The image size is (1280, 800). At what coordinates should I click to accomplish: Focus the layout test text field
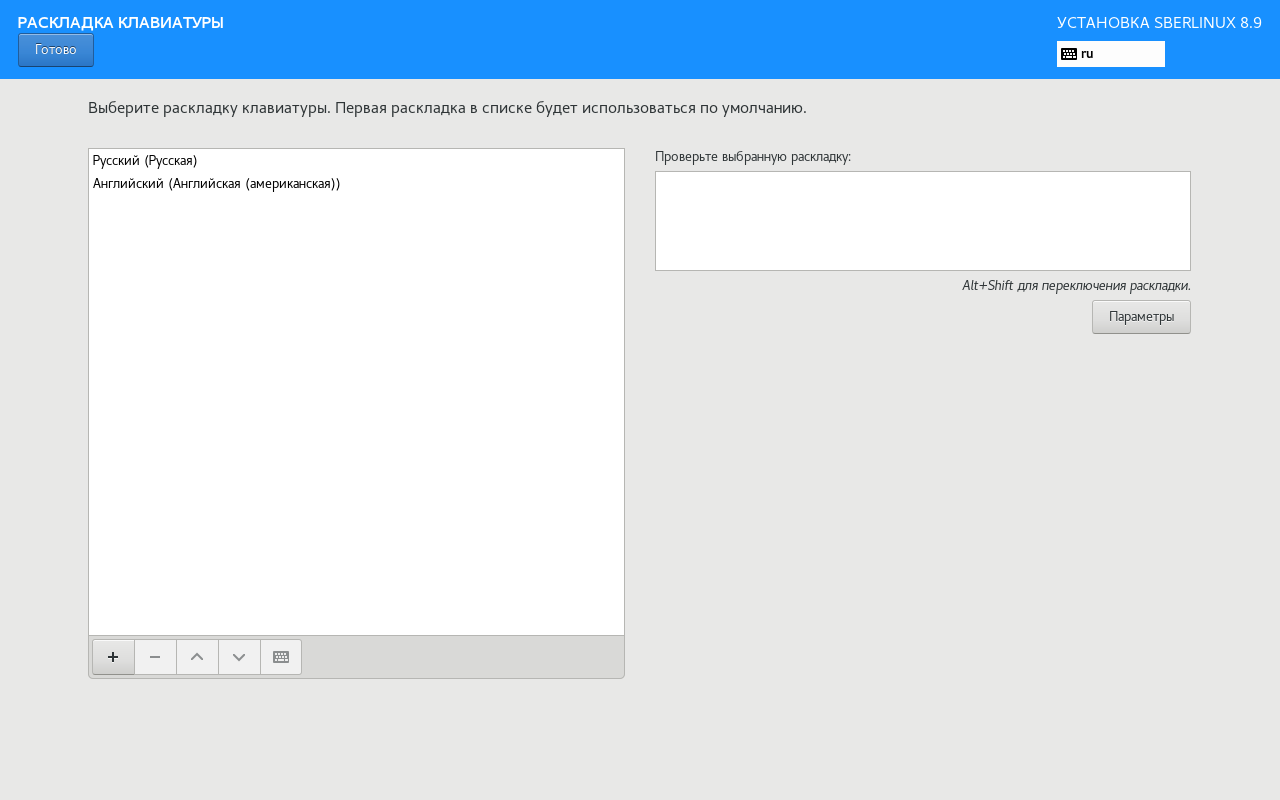pyautogui.click(x=922, y=221)
